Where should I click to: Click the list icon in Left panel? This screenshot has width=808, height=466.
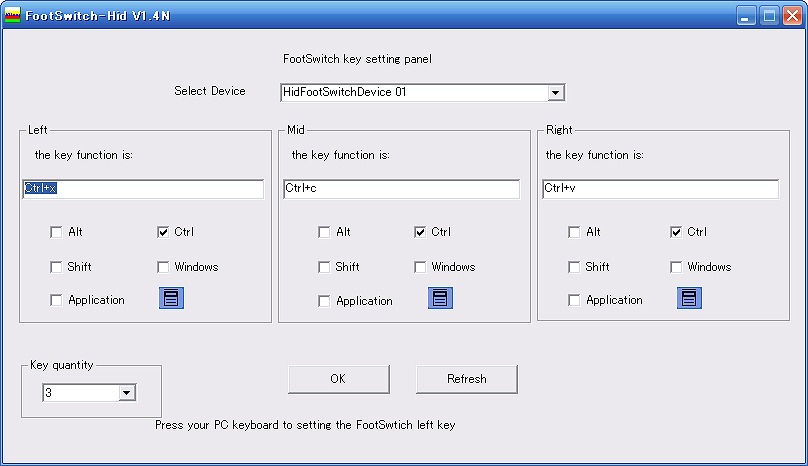(171, 297)
